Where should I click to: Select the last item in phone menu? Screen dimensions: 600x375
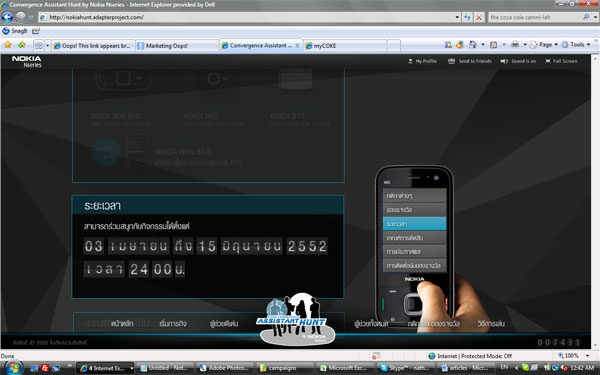point(414,265)
